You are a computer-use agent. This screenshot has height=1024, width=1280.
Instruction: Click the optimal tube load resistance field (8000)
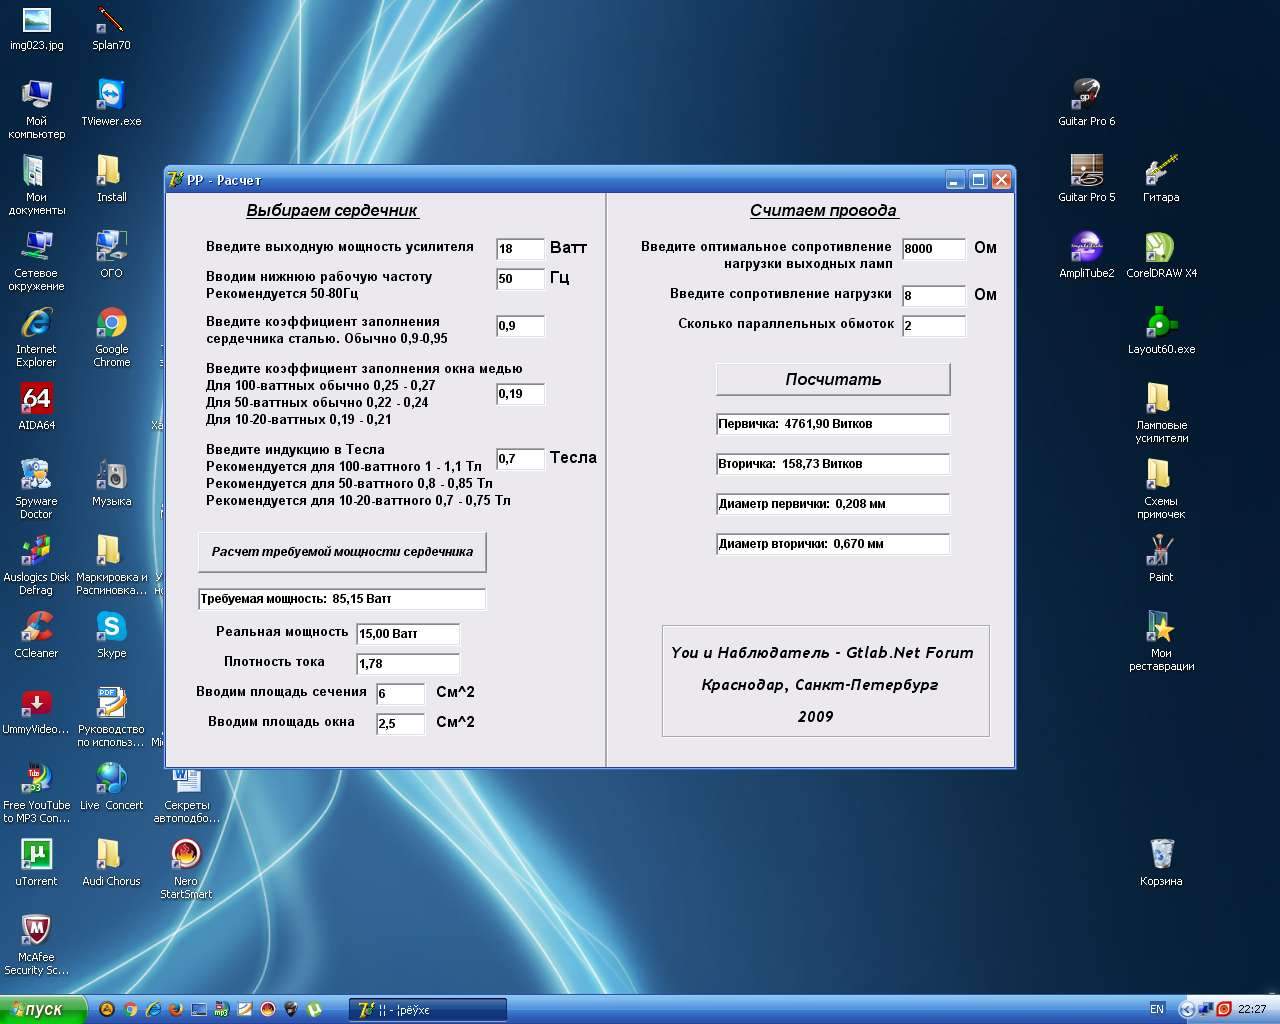933,249
